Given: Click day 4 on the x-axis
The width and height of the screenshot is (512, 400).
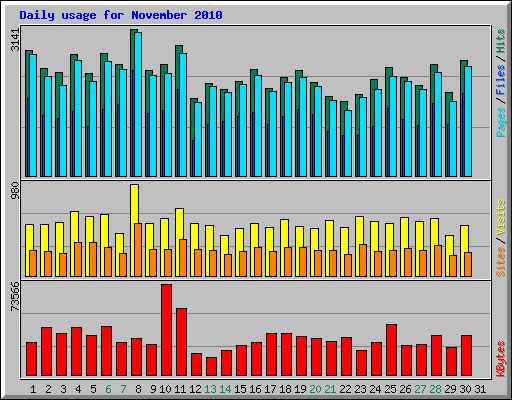Looking at the screenshot, I should click(78, 389).
